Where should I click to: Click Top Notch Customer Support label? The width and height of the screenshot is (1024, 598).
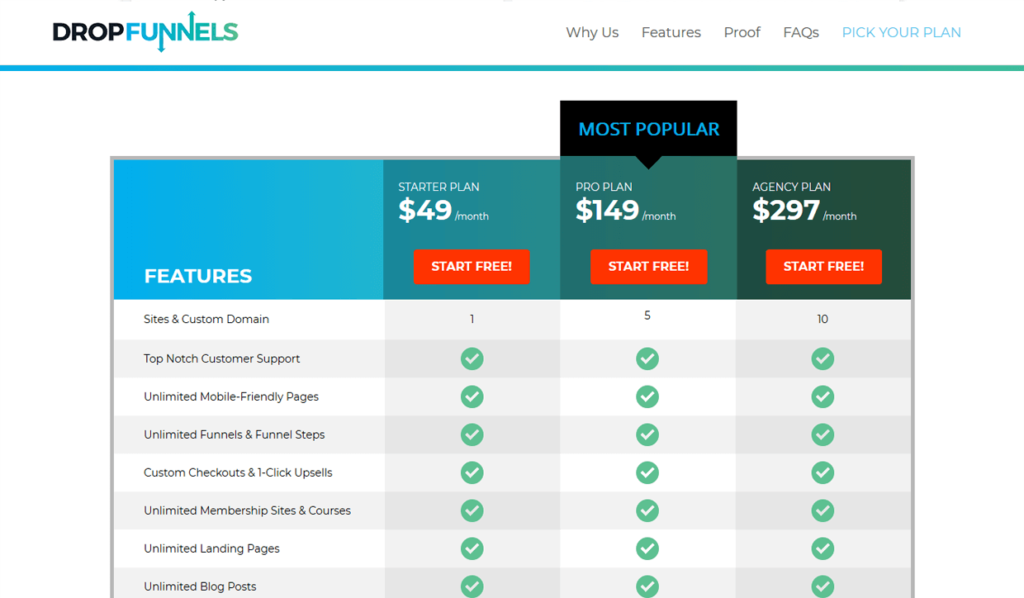[221, 358]
